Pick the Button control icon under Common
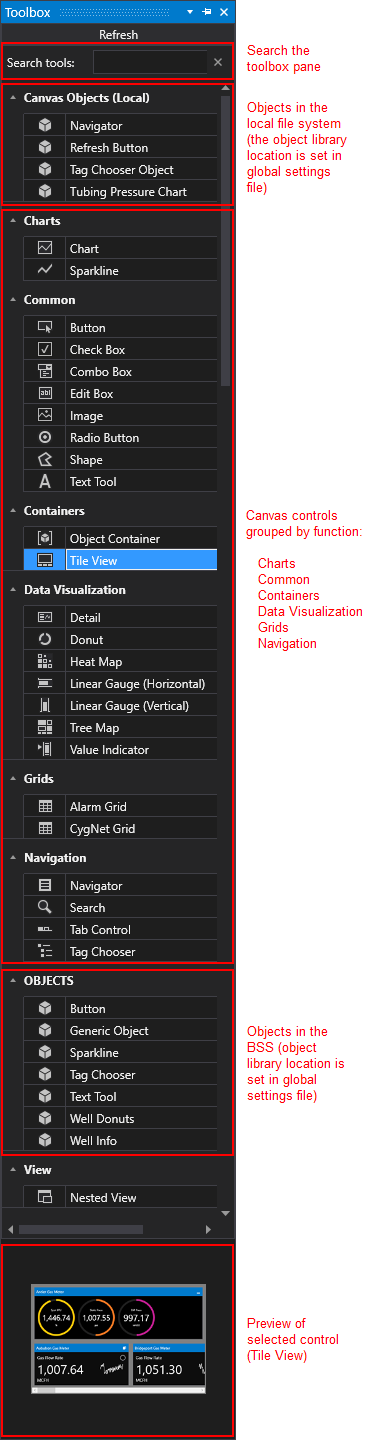 tap(44, 328)
